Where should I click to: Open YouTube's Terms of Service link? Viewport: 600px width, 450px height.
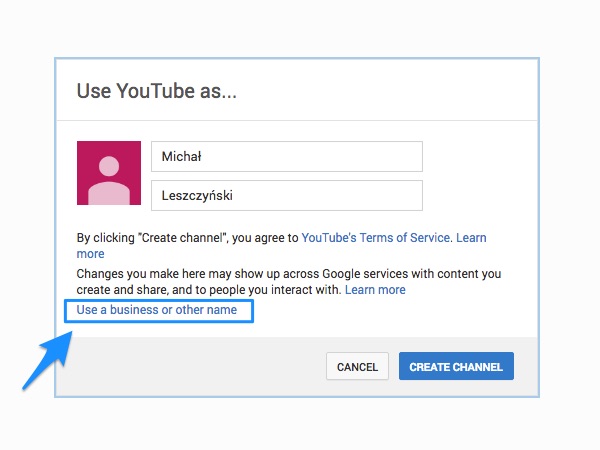[375, 238]
